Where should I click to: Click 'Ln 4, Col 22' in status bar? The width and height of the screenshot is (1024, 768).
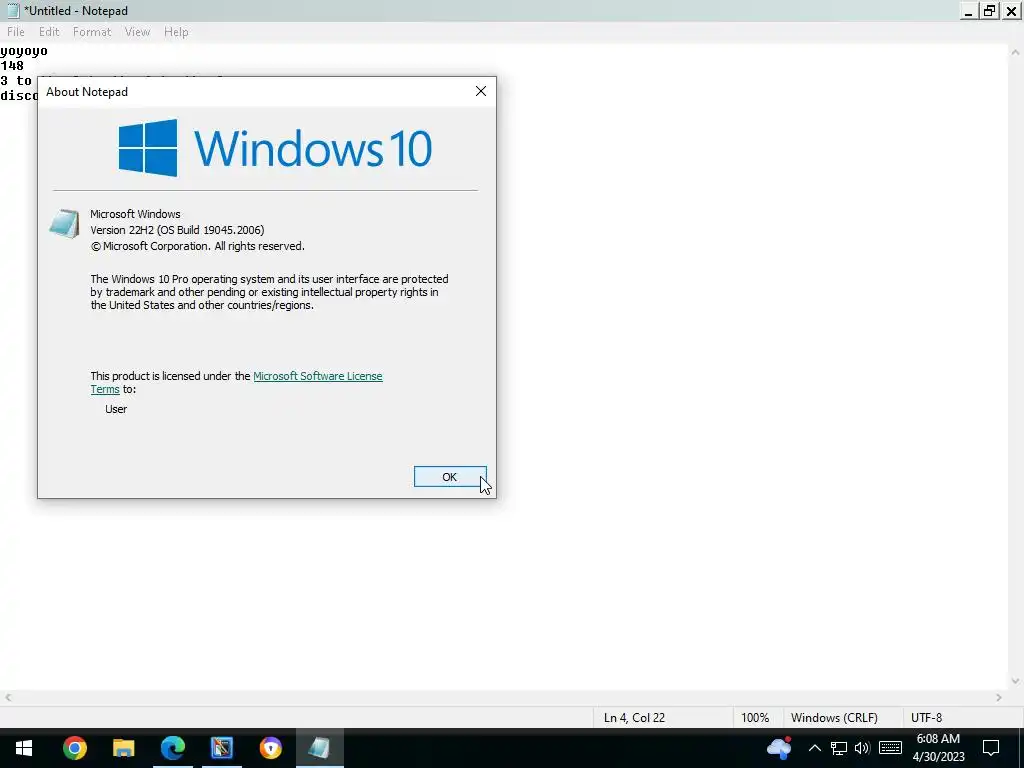(x=634, y=718)
